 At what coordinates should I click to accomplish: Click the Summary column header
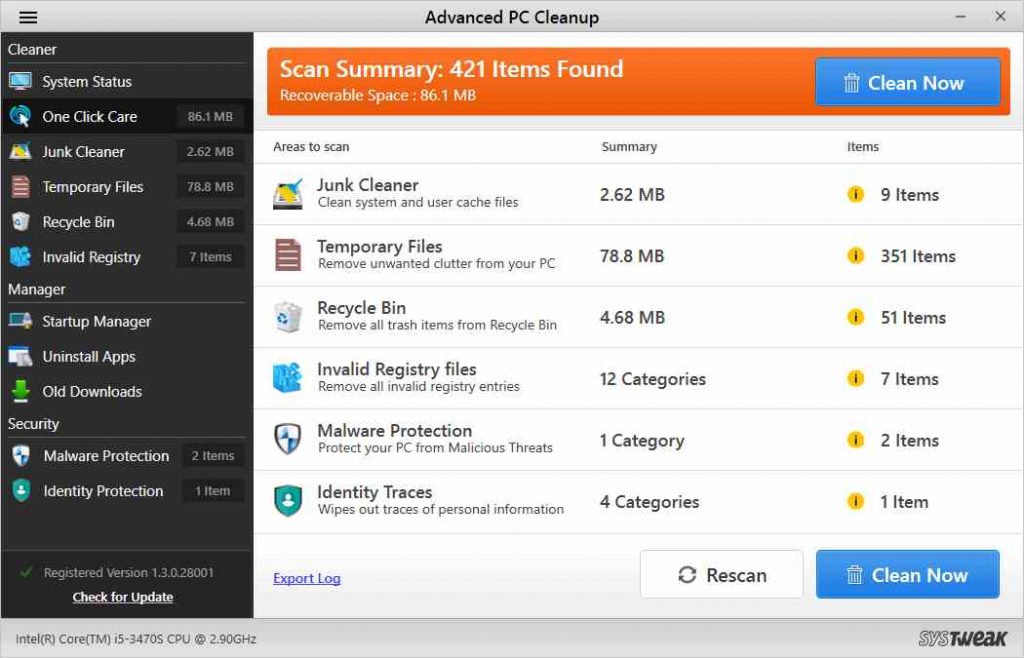[x=629, y=147]
